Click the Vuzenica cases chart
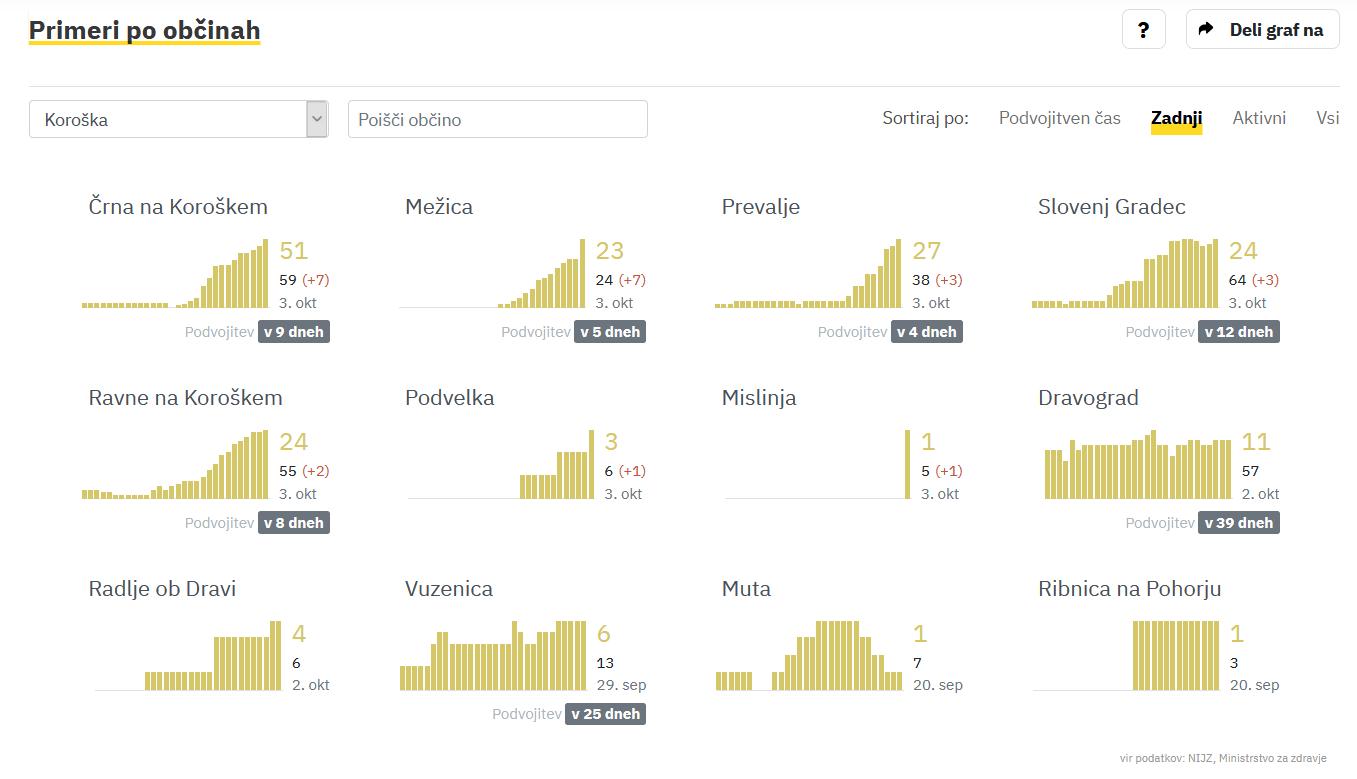The image size is (1357, 779). coord(493,657)
